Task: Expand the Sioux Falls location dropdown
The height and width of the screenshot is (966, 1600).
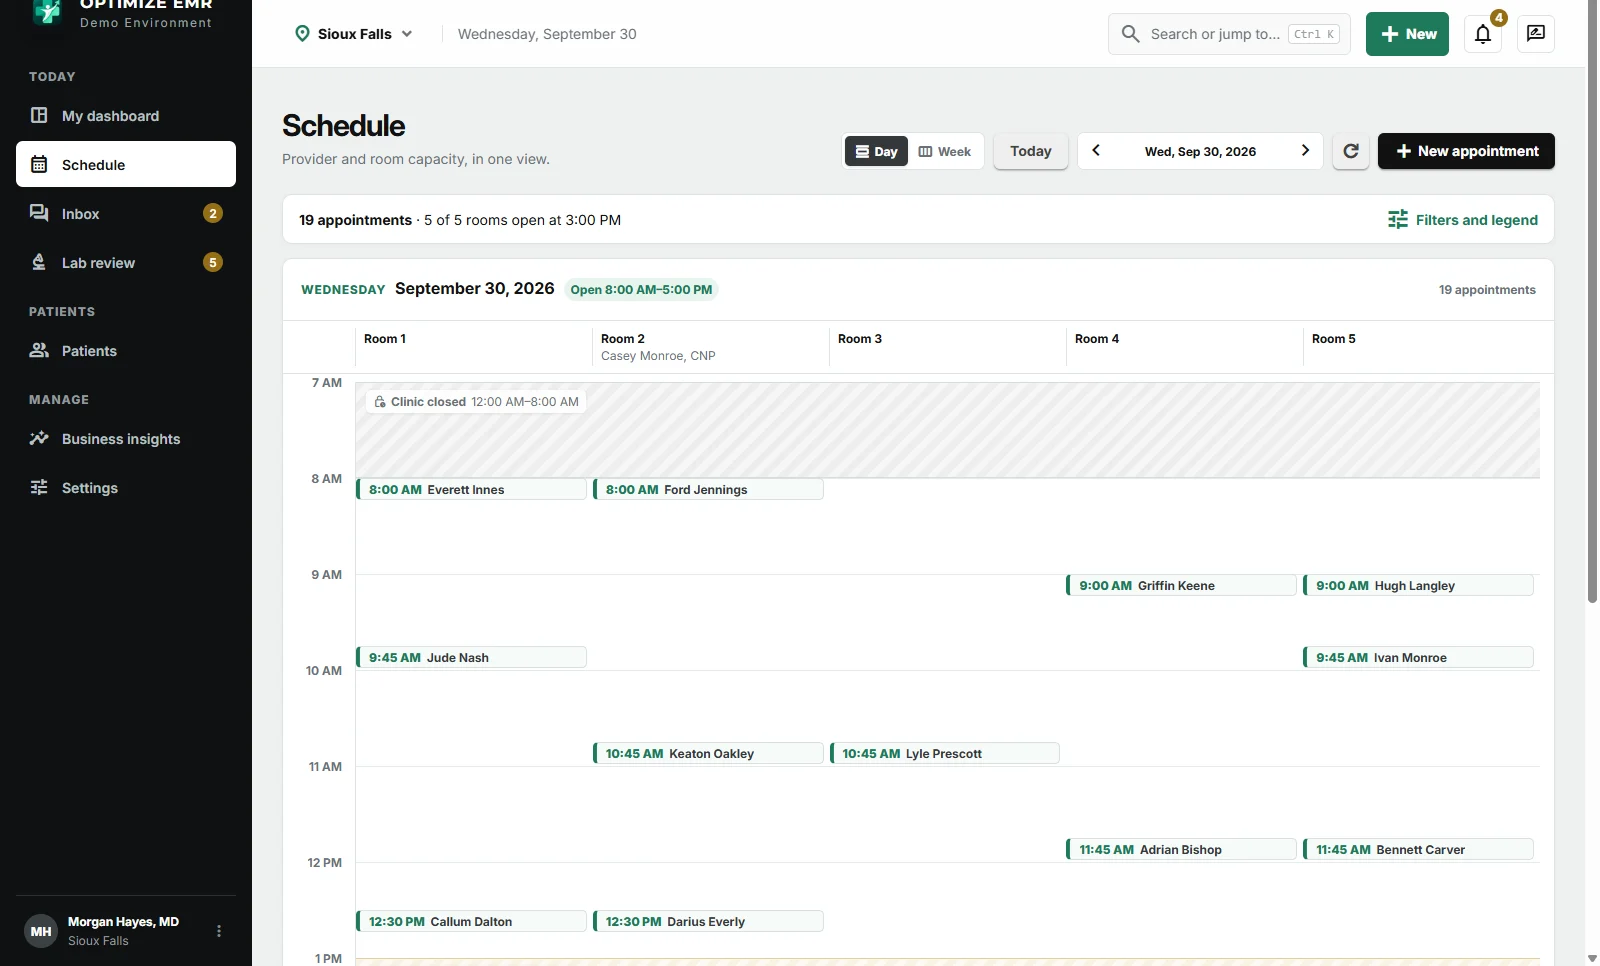Action: [355, 34]
